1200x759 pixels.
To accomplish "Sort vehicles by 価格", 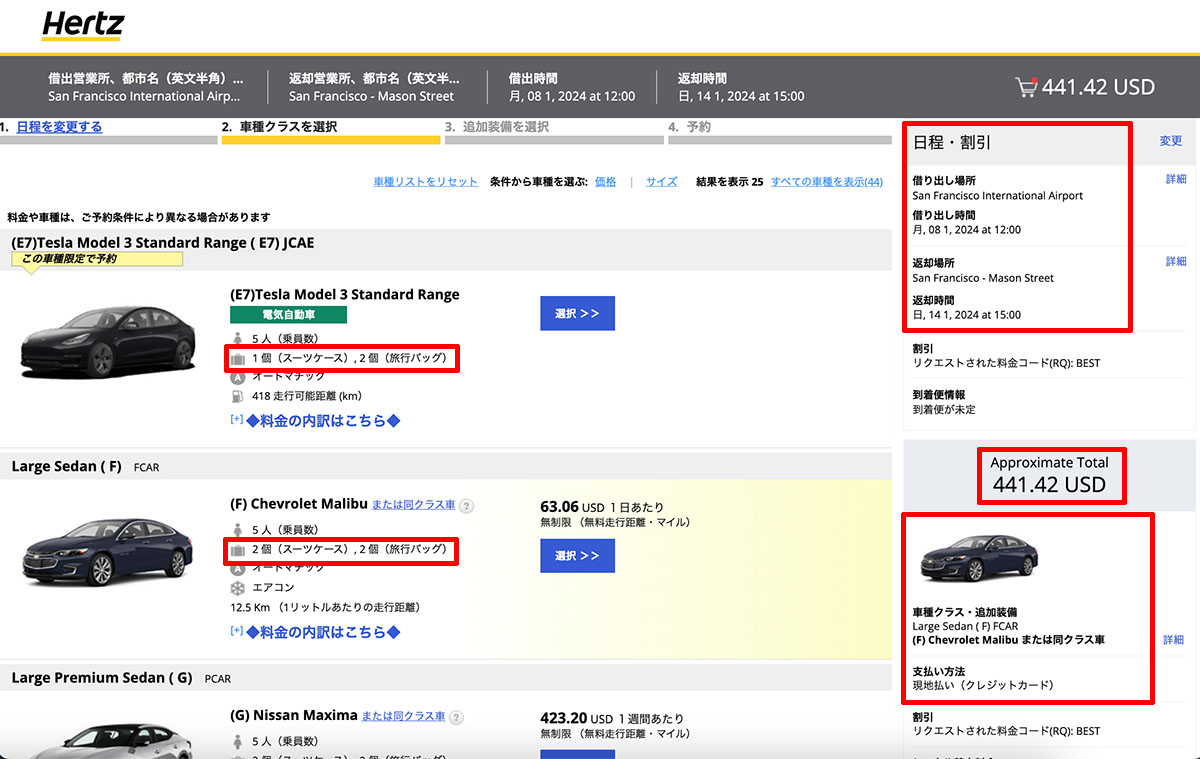I will 605,182.
